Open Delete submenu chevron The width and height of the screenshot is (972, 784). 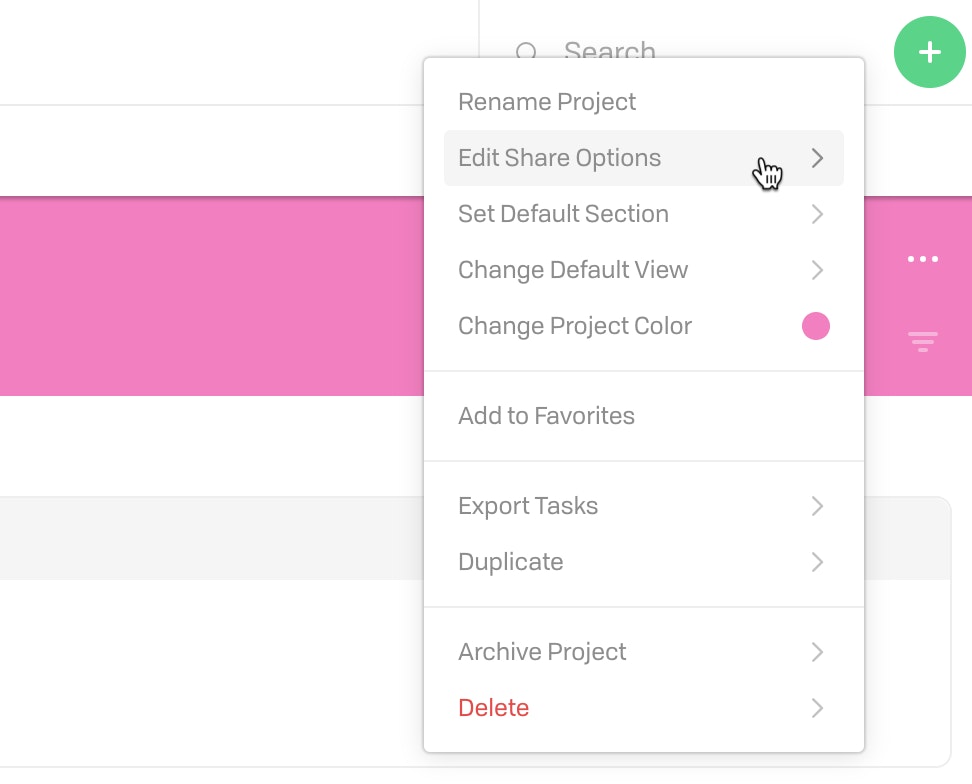coord(817,708)
